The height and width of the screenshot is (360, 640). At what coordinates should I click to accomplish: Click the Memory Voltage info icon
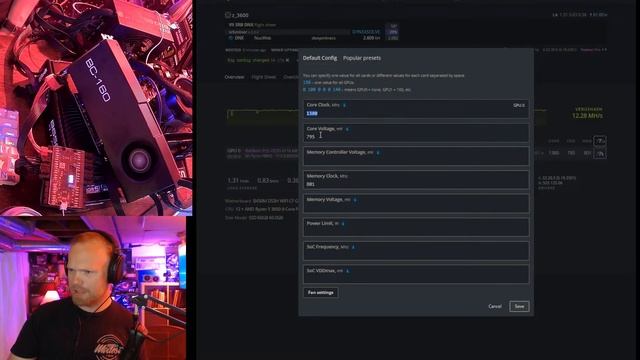tap(355, 200)
